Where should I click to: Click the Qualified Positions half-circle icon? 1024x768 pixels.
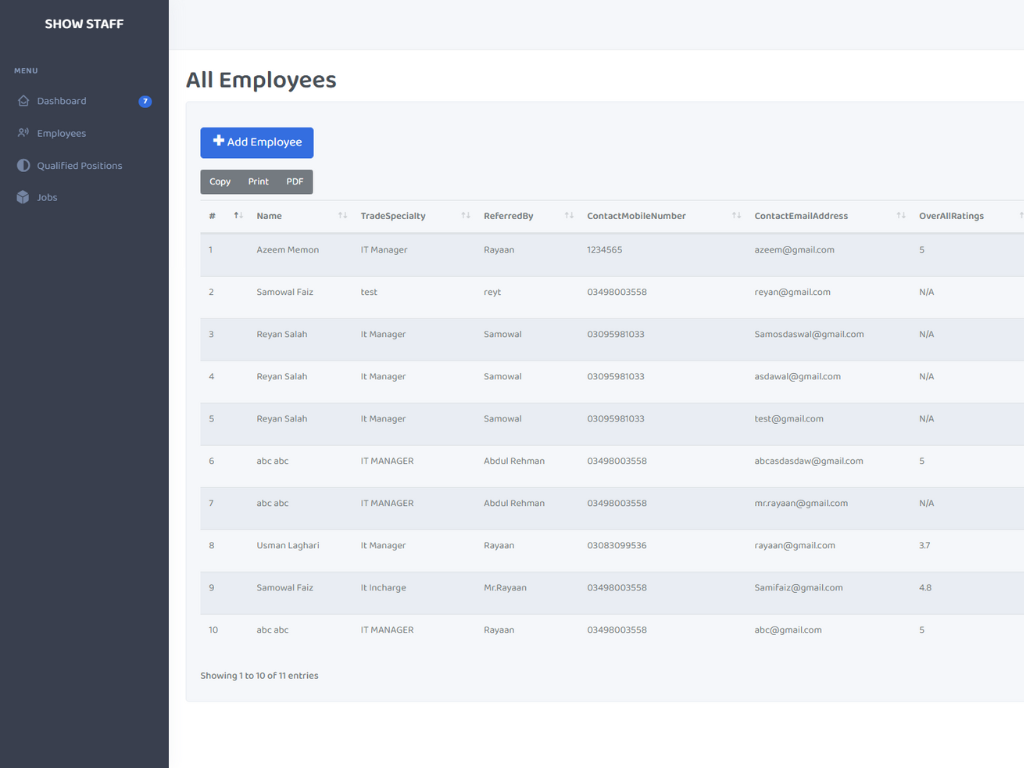[x=23, y=165]
